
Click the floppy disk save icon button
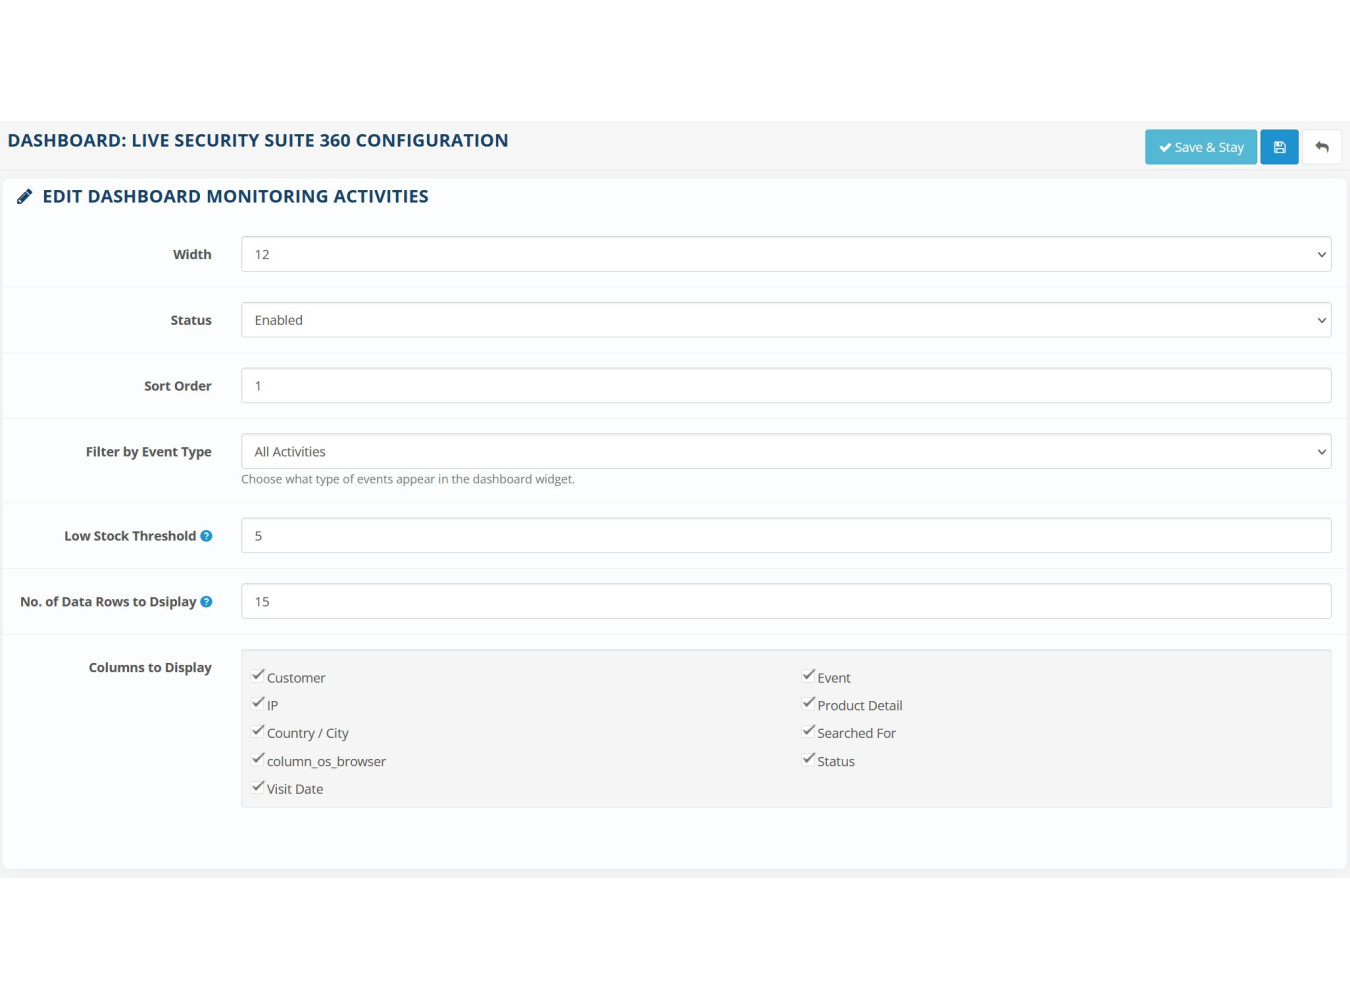pyautogui.click(x=1279, y=147)
